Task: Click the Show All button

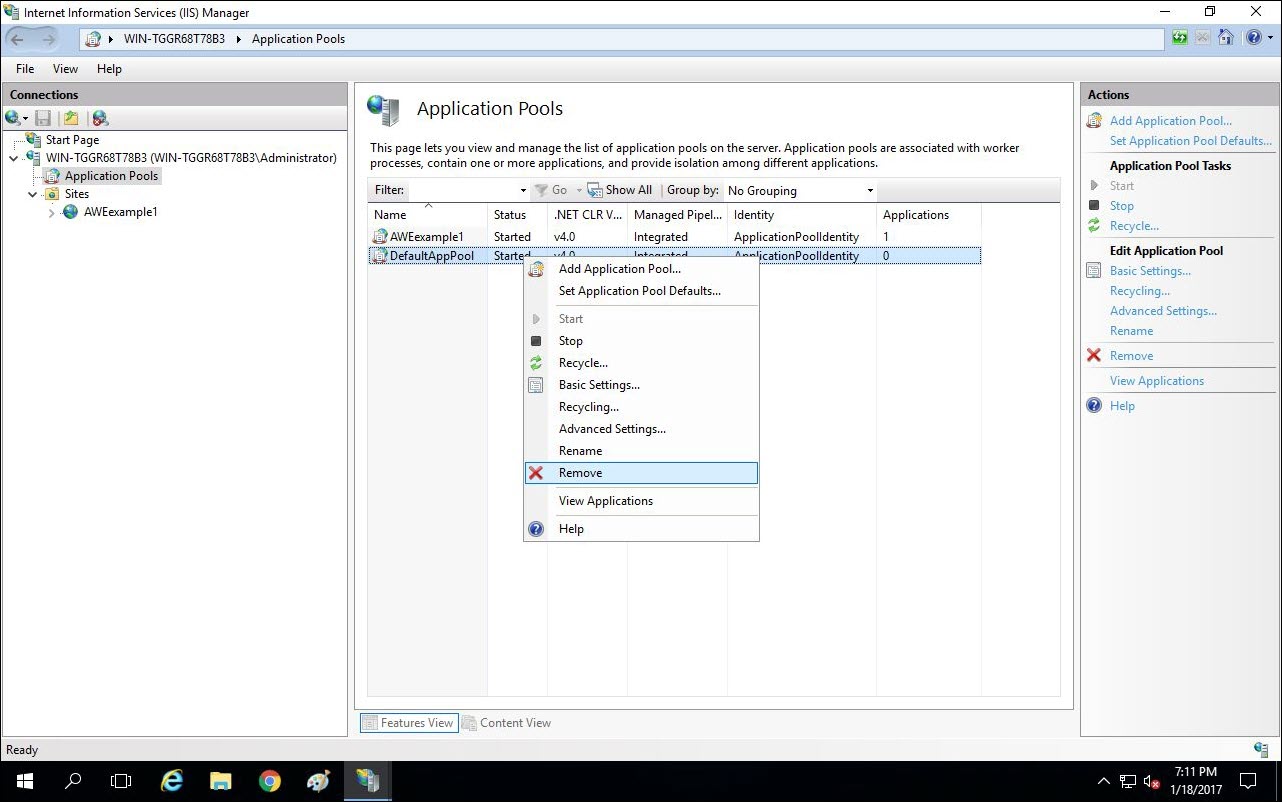Action: tap(620, 190)
